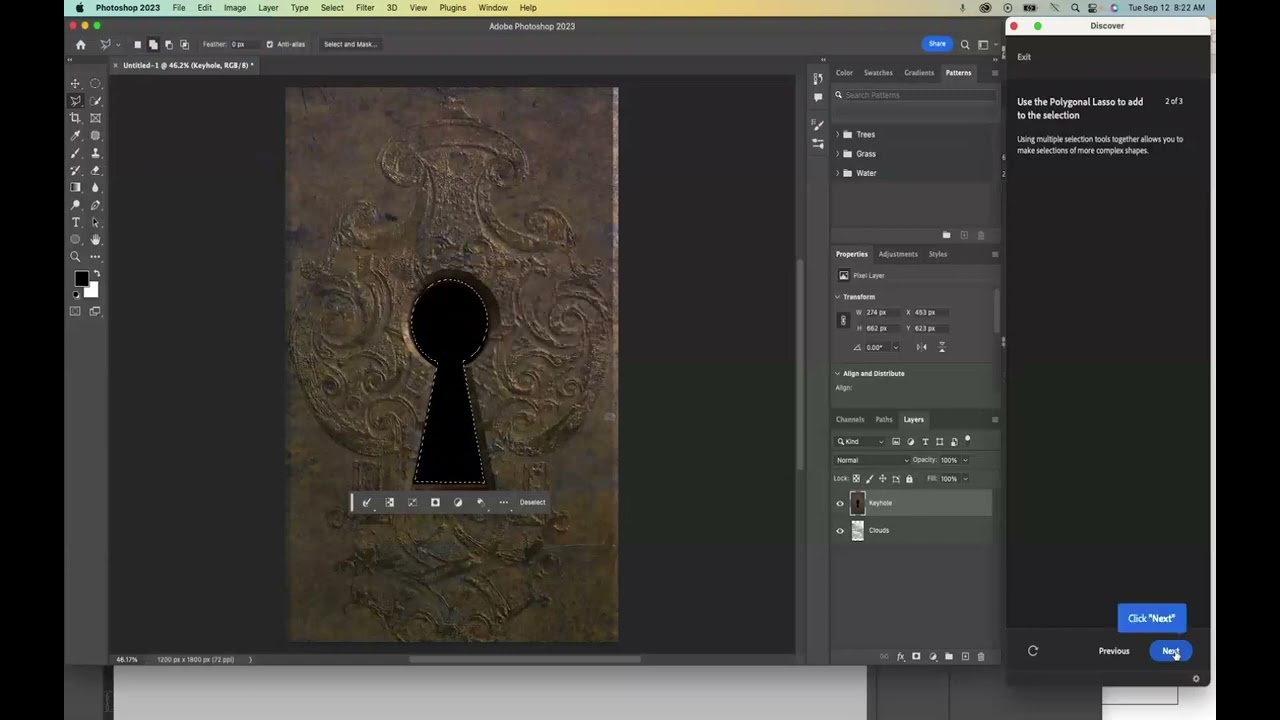Select the Clone Stamp tool
1280x720 pixels.
pos(95,153)
